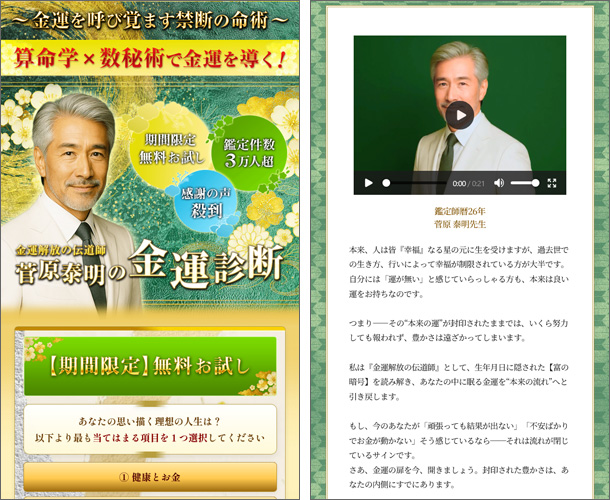Click the question text あなたの思い描く理想の人生は?
610x500 pixels.
point(150,421)
